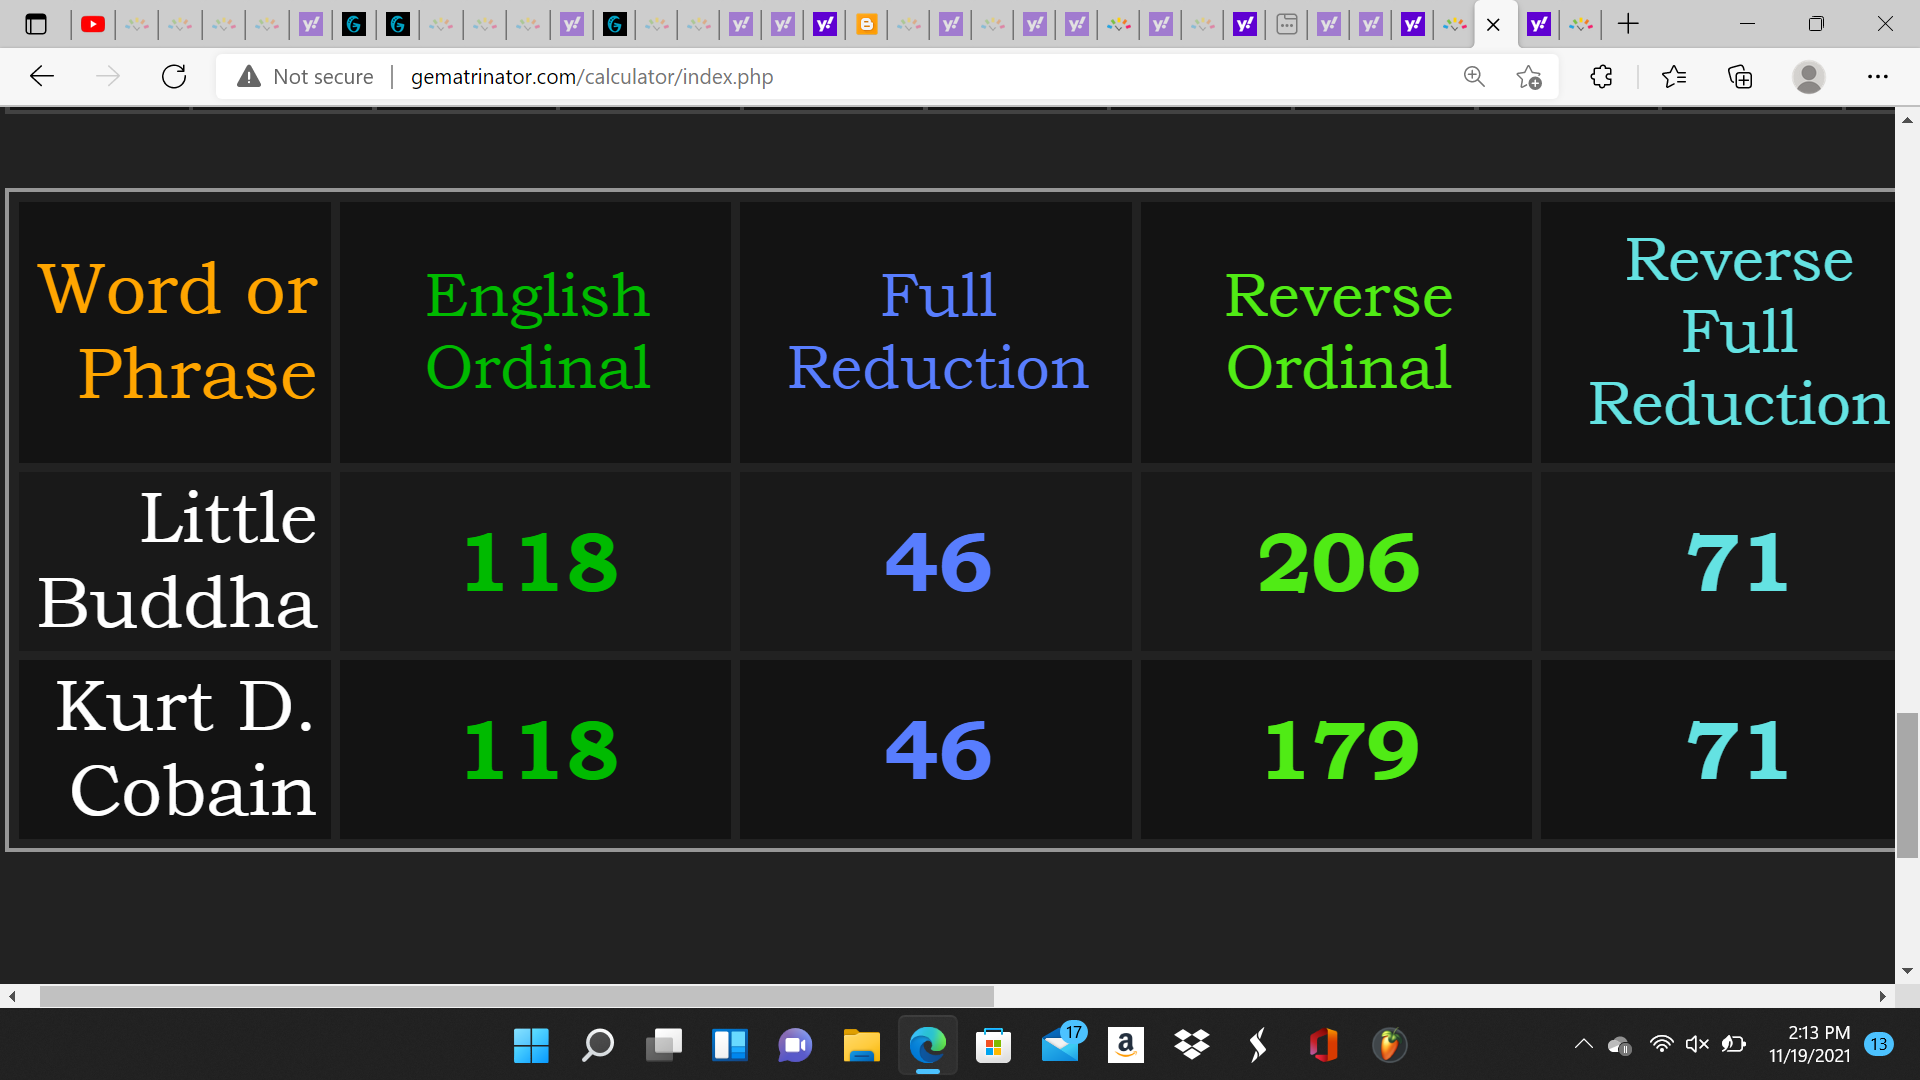
Task: Click Little Buddha Reverse Full Reduction 71
Action: pos(1737,563)
